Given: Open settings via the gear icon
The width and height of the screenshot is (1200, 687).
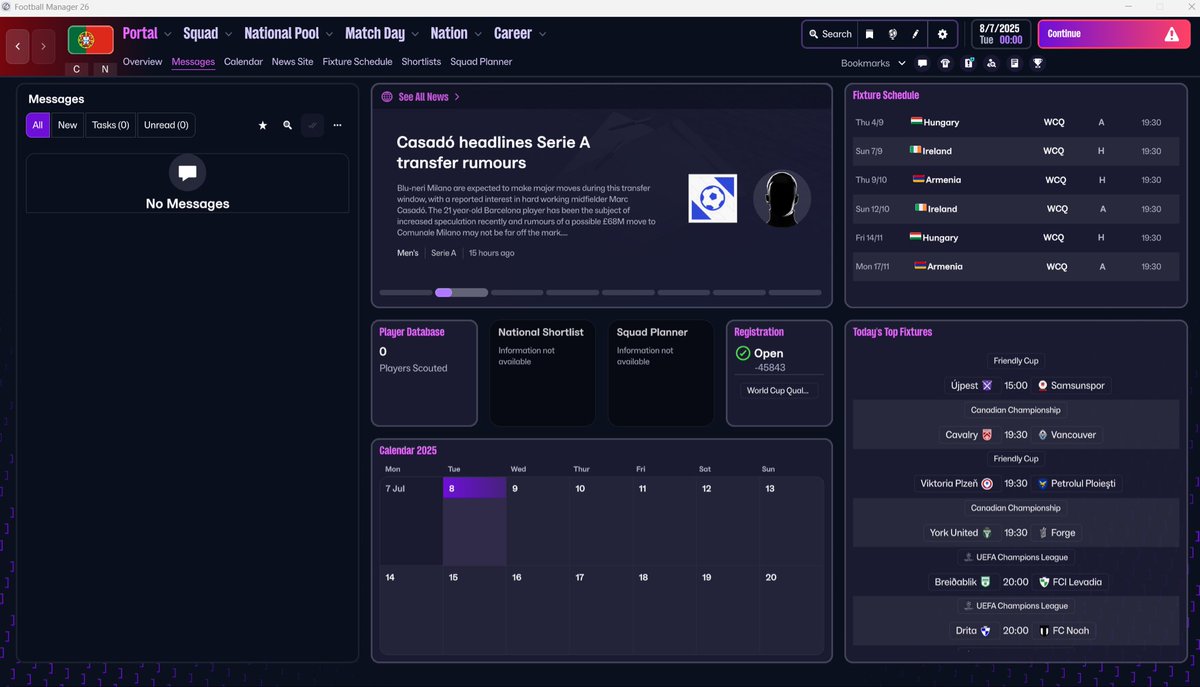Looking at the screenshot, I should [x=942, y=34].
